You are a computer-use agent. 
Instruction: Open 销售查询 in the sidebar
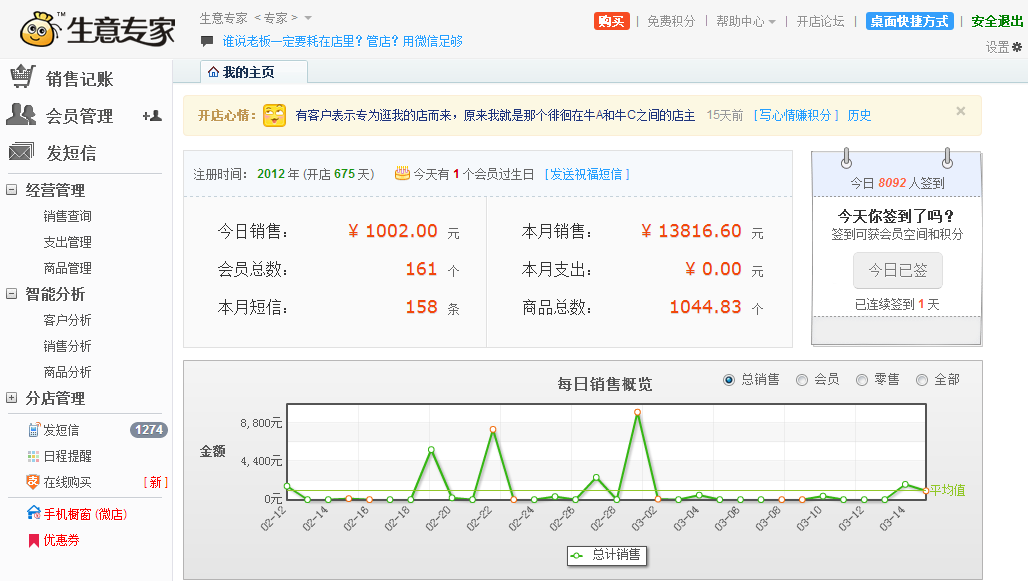coord(67,216)
